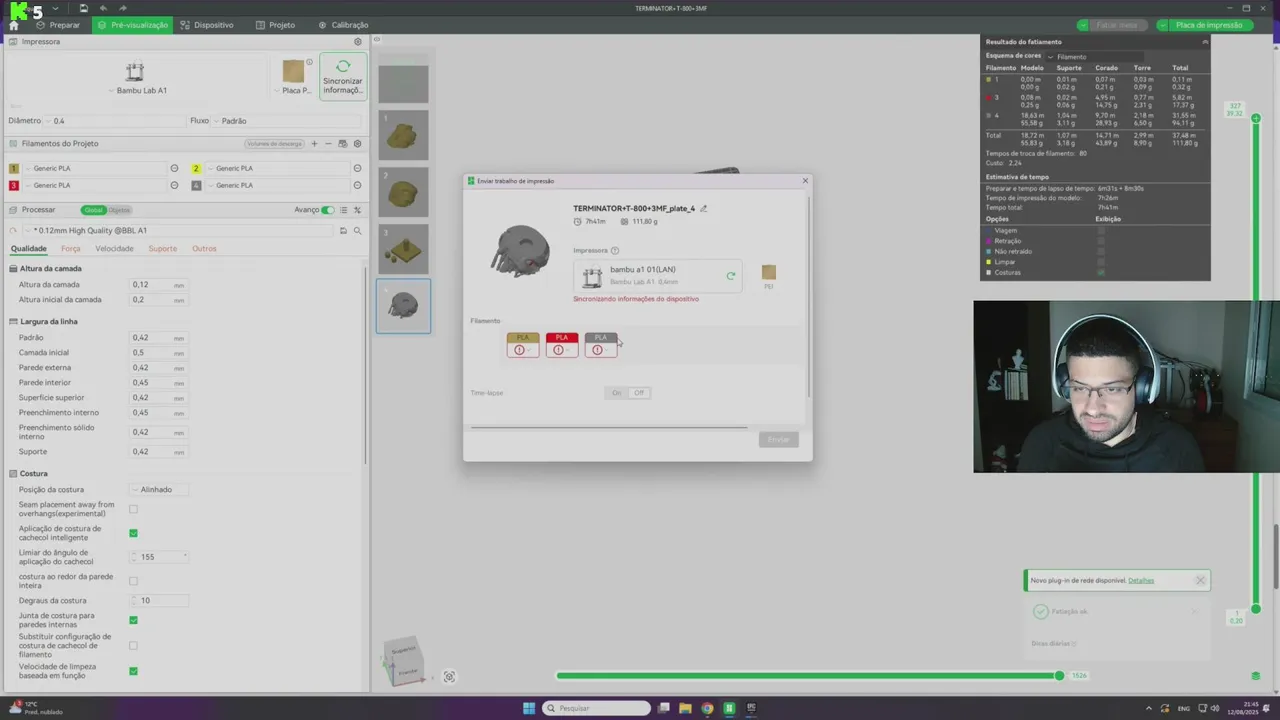Image resolution: width=1280 pixels, height=720 pixels.
Task: Go to the home screen icon
Action: click(13, 25)
